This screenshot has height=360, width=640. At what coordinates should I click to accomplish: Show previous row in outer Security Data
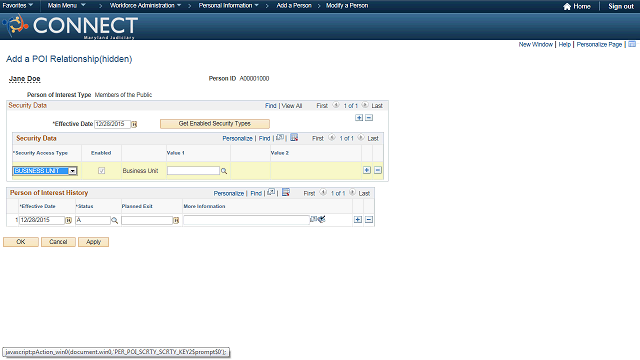coord(336,105)
